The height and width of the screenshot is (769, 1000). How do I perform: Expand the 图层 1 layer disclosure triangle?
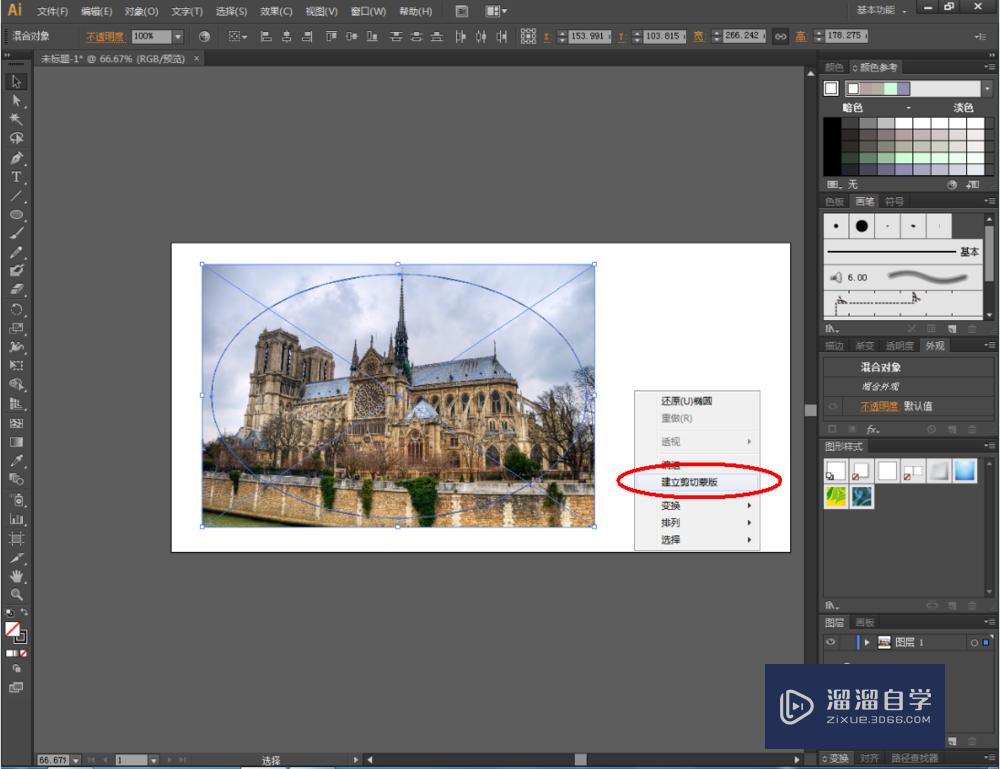[867, 642]
